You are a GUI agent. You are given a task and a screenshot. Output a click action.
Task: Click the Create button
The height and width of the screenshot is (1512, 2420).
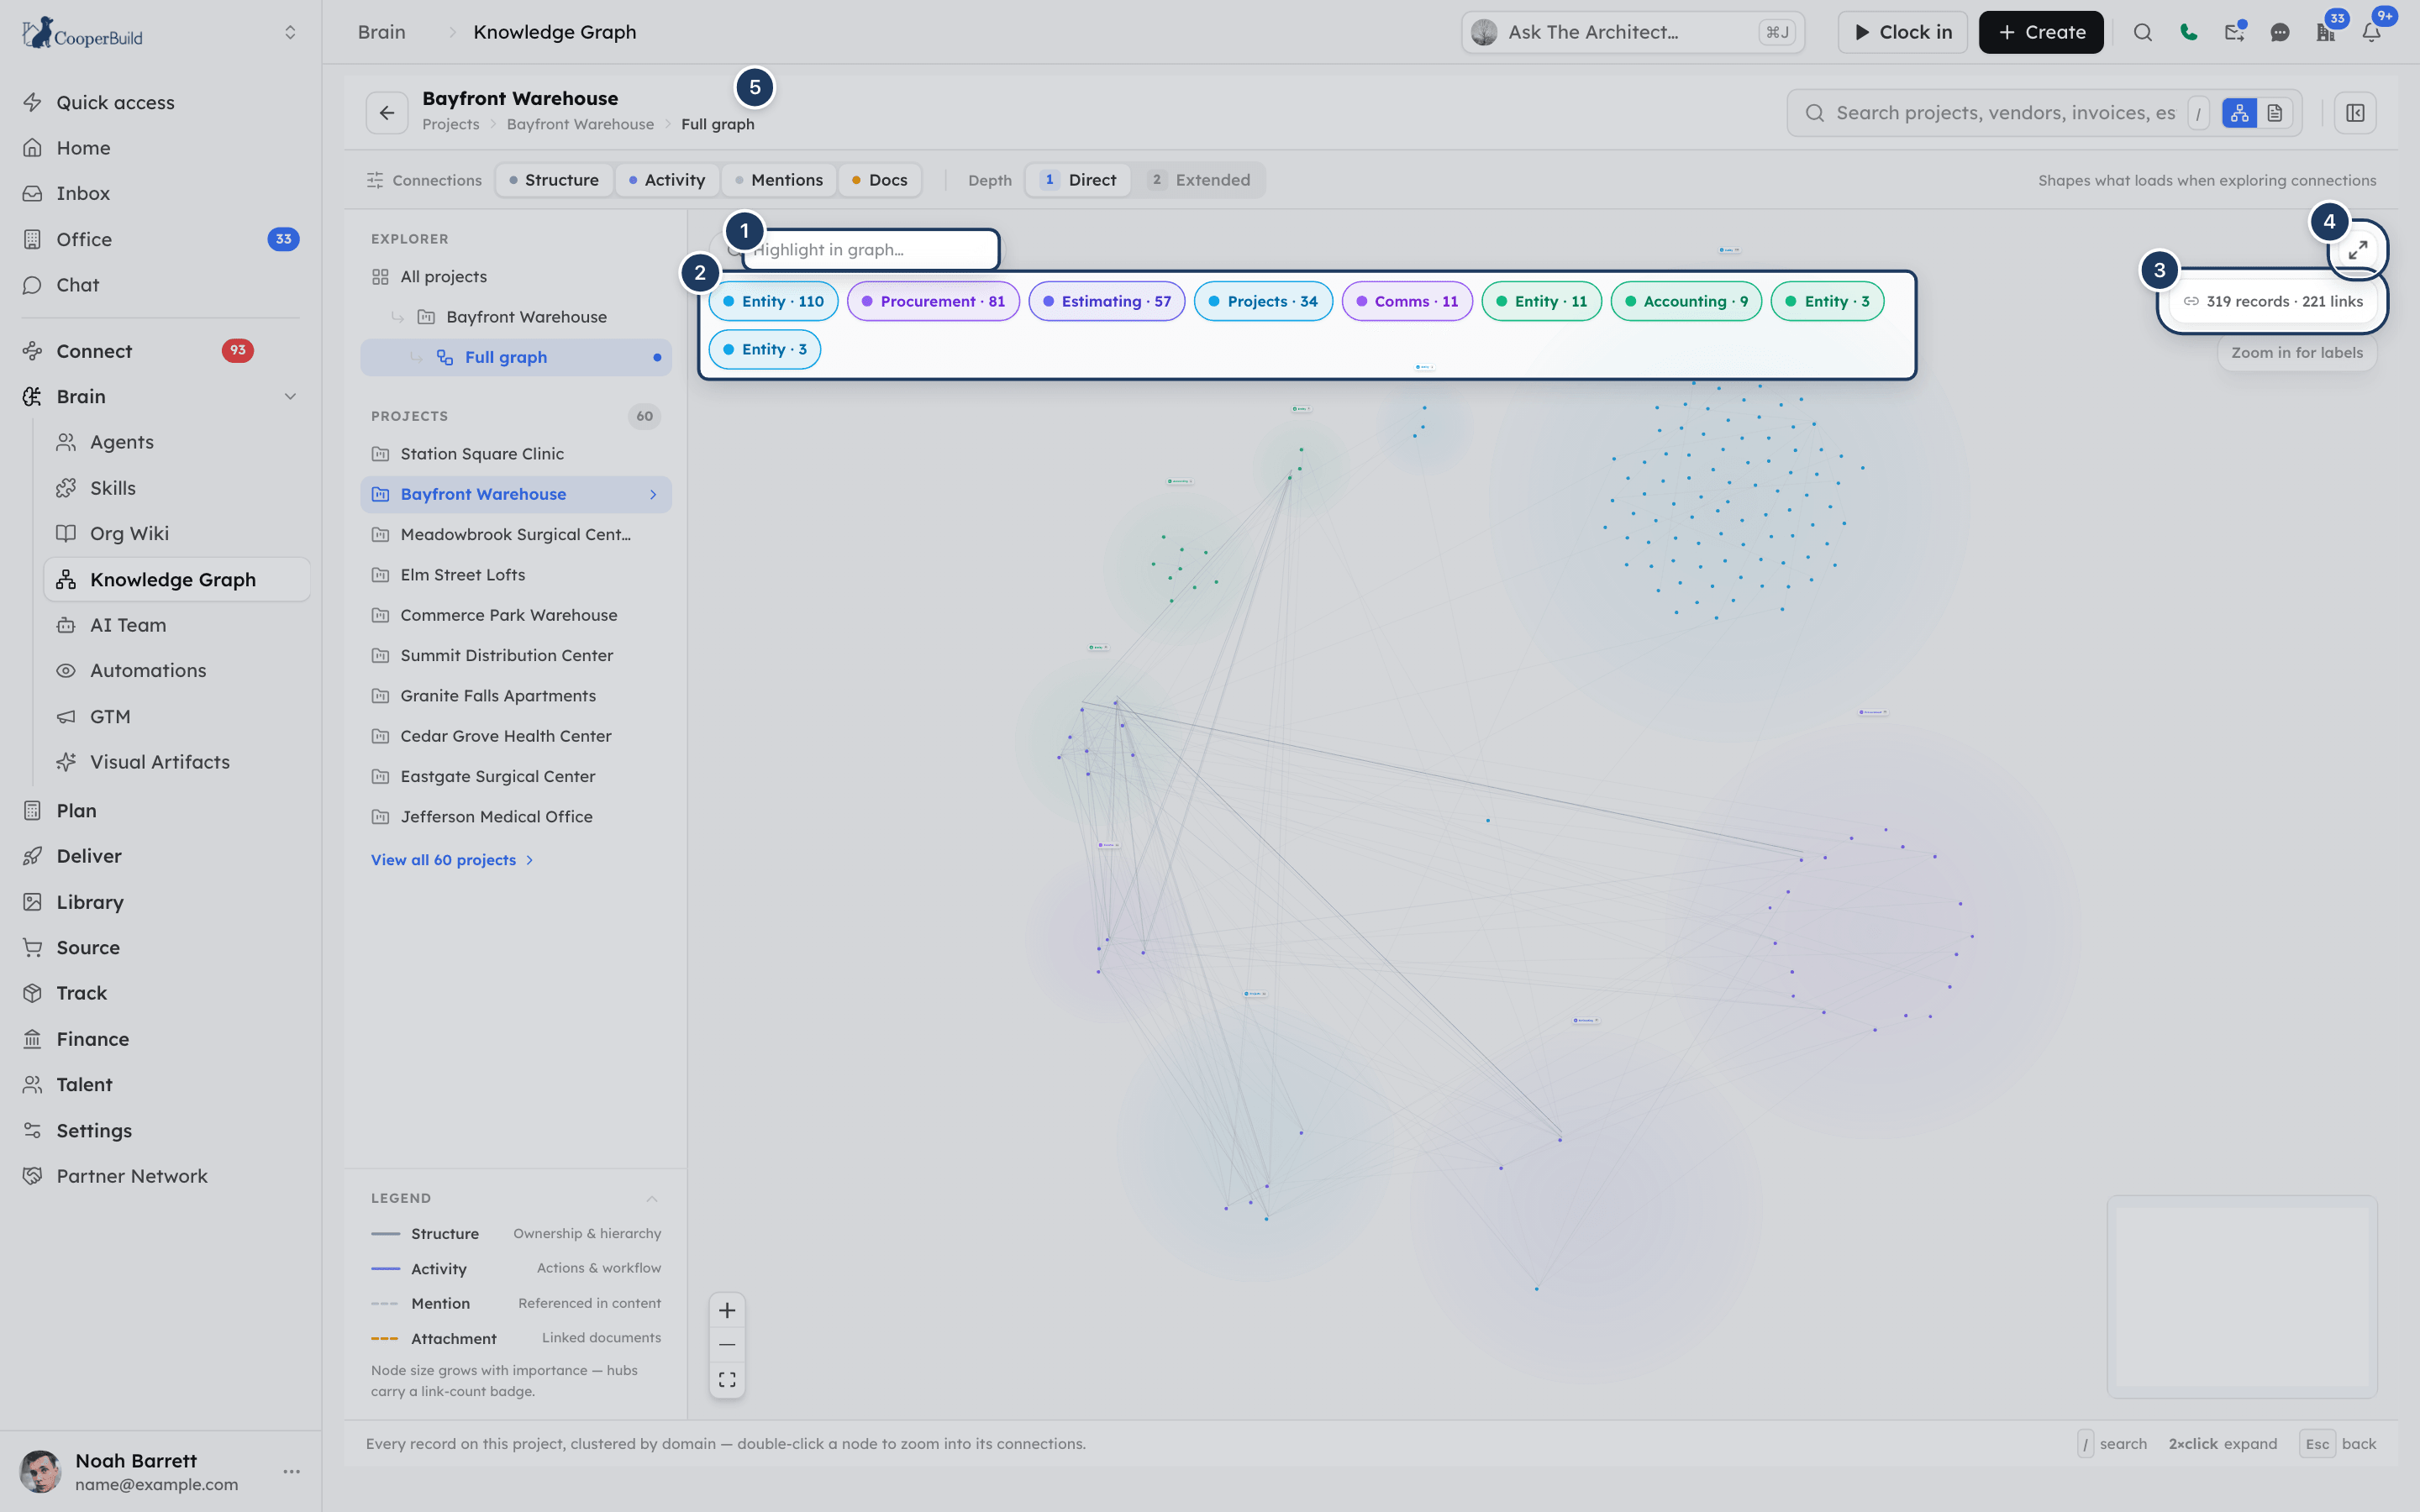click(x=2040, y=32)
